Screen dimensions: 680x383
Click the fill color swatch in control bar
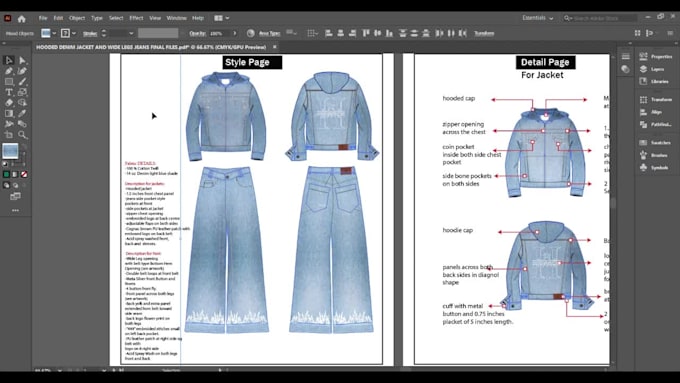click(46, 33)
